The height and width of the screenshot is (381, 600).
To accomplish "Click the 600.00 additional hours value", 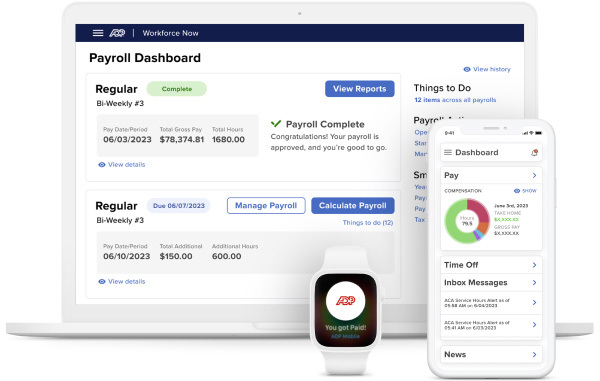I will [x=227, y=256].
